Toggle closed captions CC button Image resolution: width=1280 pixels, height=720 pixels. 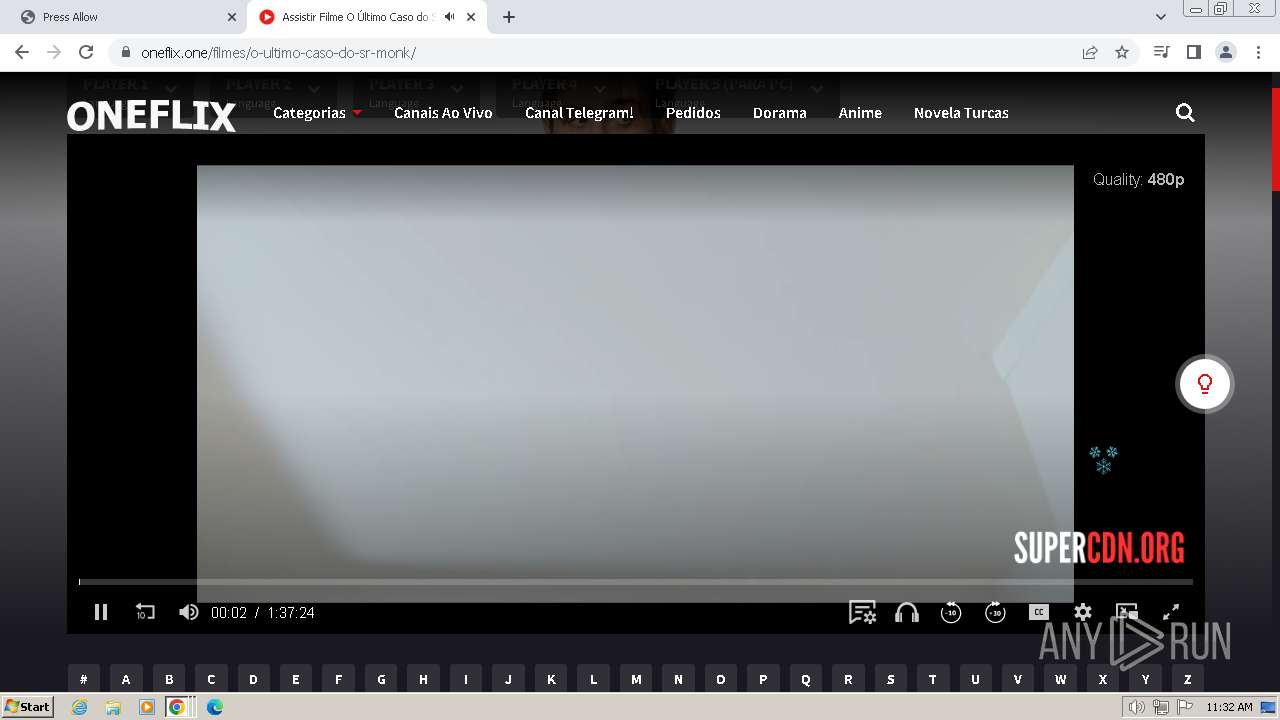(1039, 612)
